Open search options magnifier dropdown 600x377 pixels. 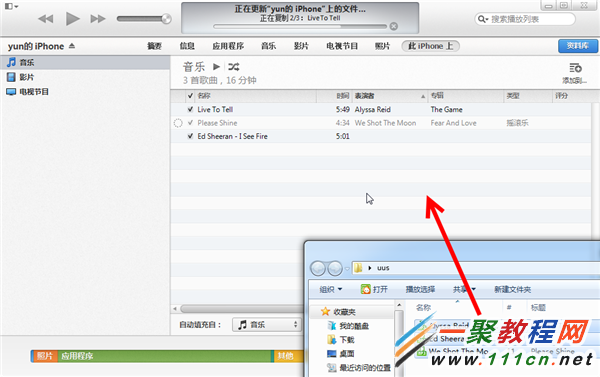pyautogui.click(x=483, y=19)
